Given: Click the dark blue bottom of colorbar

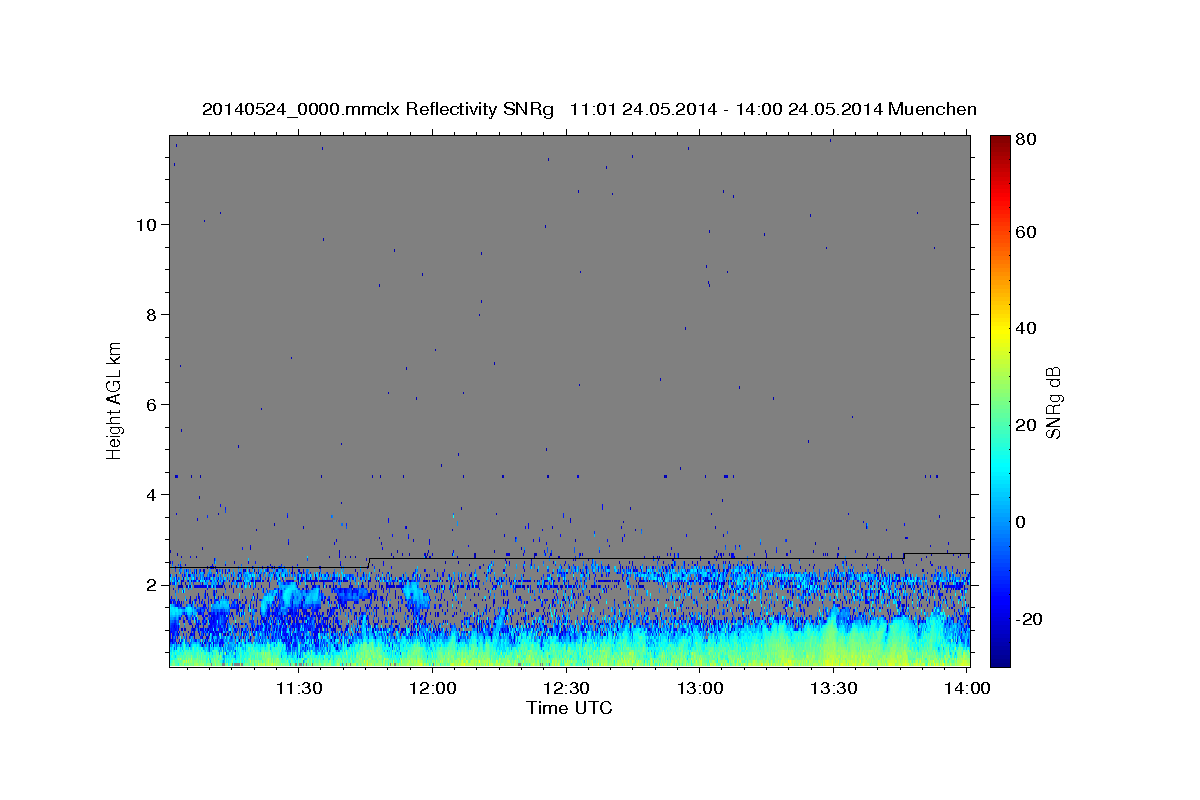Looking at the screenshot, I should tap(1000, 658).
